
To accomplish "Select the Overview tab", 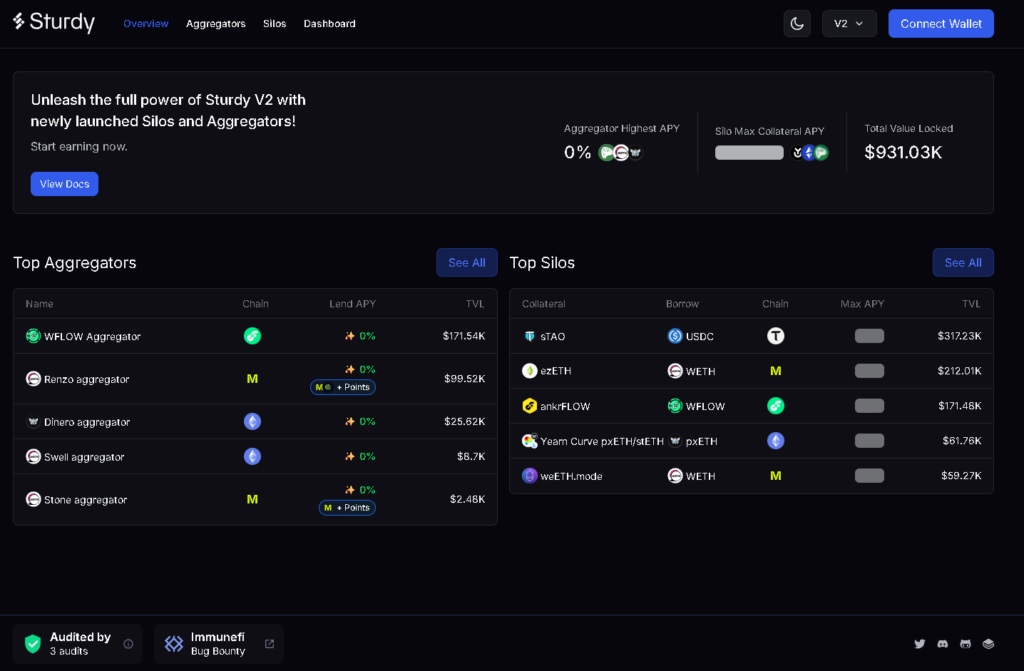I will [x=146, y=23].
